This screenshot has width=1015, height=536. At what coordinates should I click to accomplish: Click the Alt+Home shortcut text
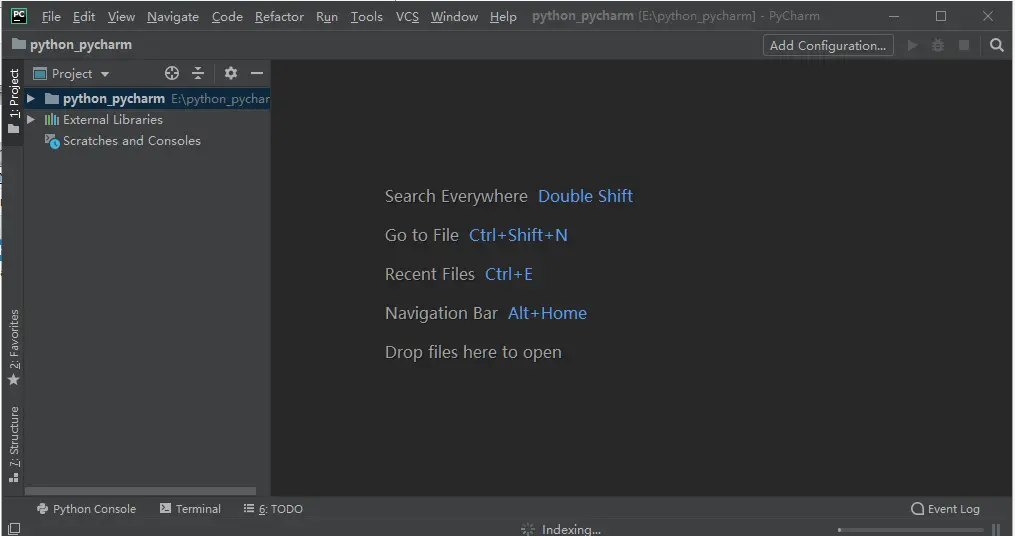click(x=547, y=313)
